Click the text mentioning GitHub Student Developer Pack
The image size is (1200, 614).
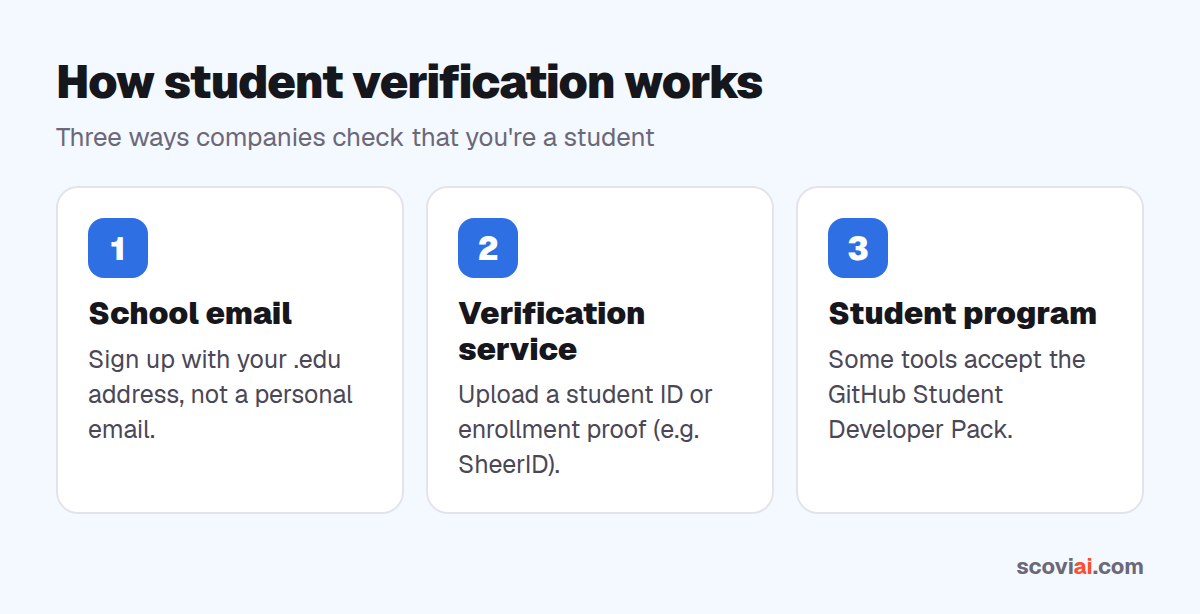pos(956,394)
